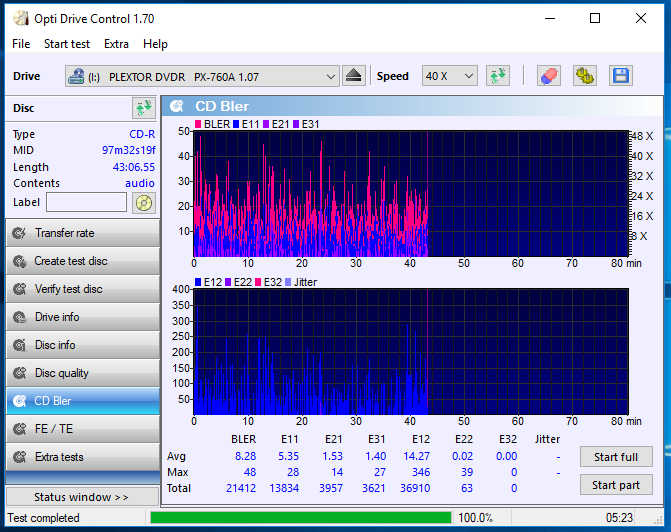
Task: Click the drive icon in the Drive selector
Action: click(76, 77)
